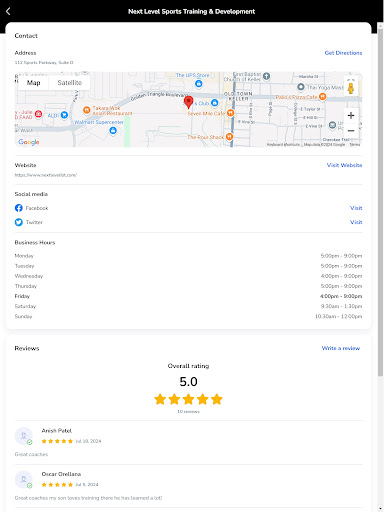Select the Walmart Supercenter map marker
The image size is (384, 512).
tap(113, 131)
